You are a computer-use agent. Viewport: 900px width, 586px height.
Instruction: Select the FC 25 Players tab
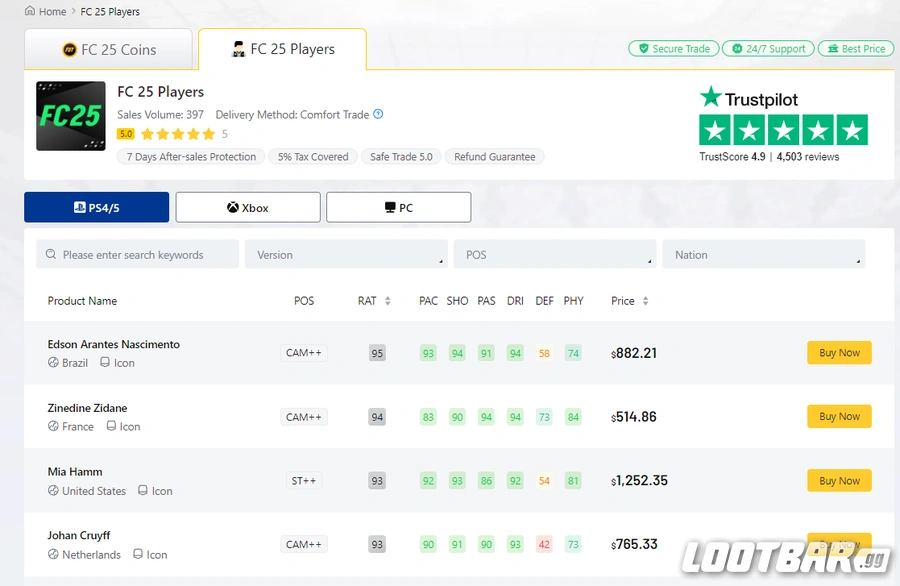[282, 49]
